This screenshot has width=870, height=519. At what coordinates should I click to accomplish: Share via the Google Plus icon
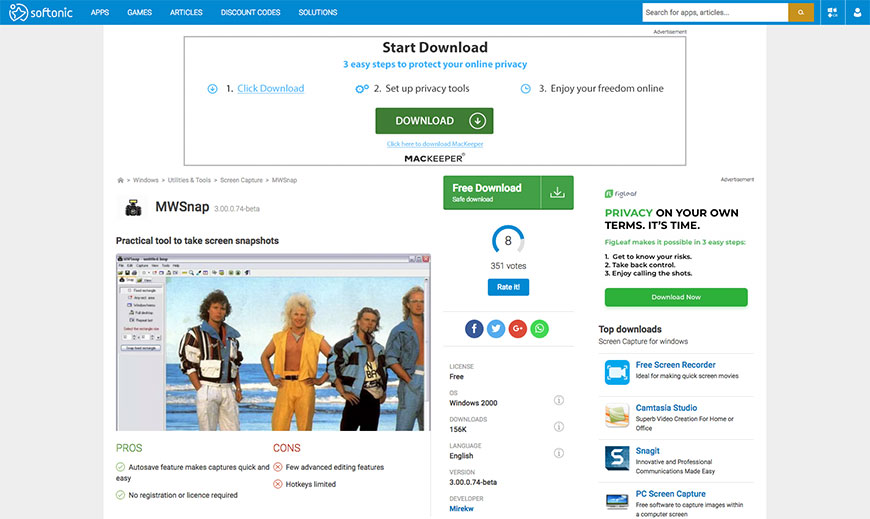coord(518,329)
